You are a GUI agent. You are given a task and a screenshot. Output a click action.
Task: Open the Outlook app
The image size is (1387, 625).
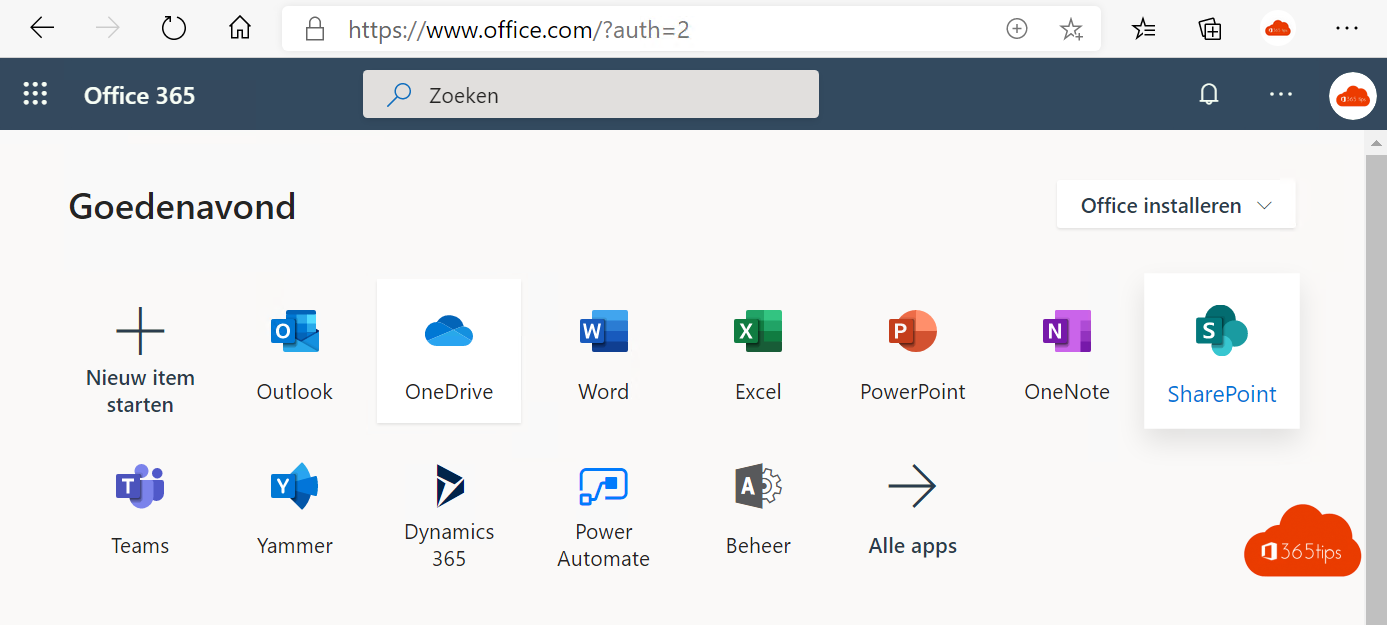pyautogui.click(x=294, y=350)
